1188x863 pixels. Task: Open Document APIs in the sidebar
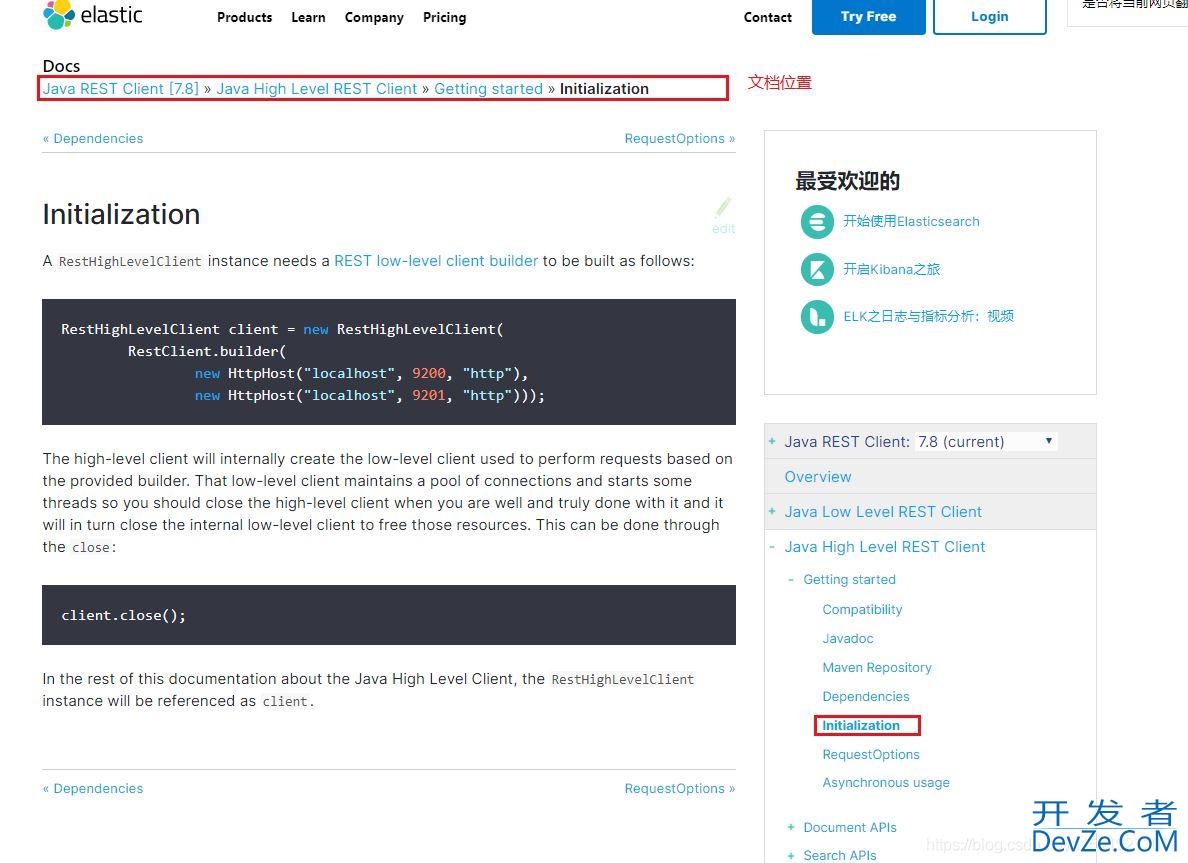click(849, 827)
